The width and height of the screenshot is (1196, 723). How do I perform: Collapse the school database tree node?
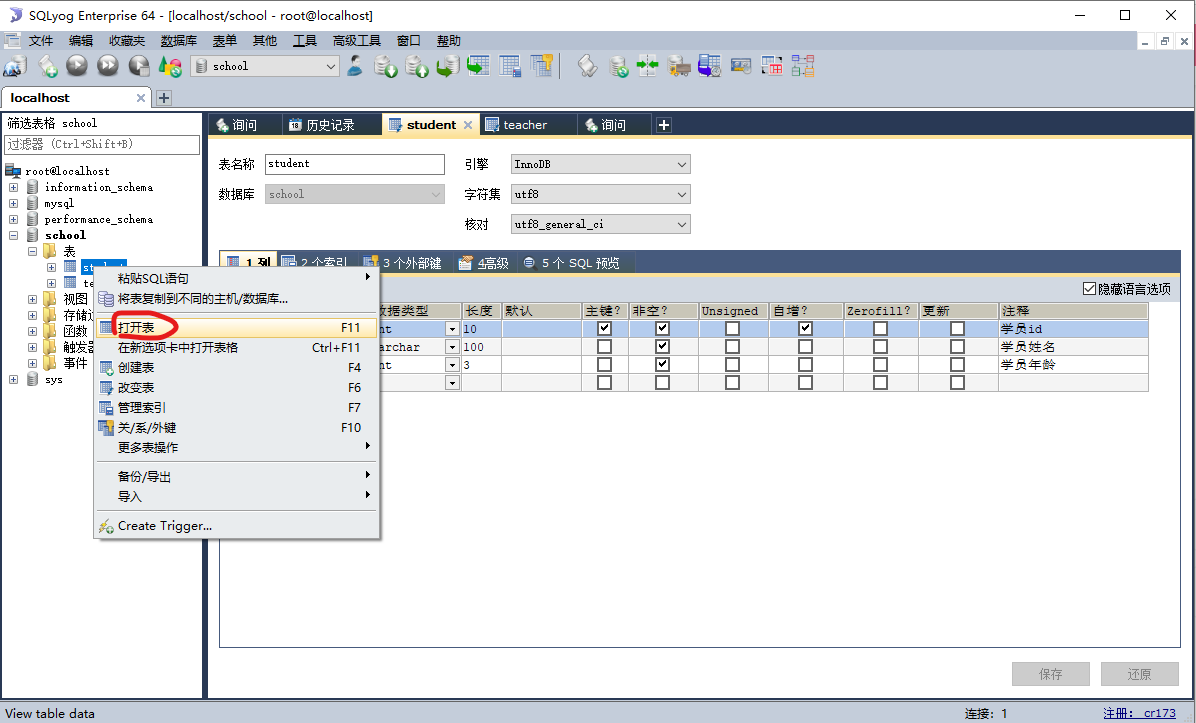[13, 235]
